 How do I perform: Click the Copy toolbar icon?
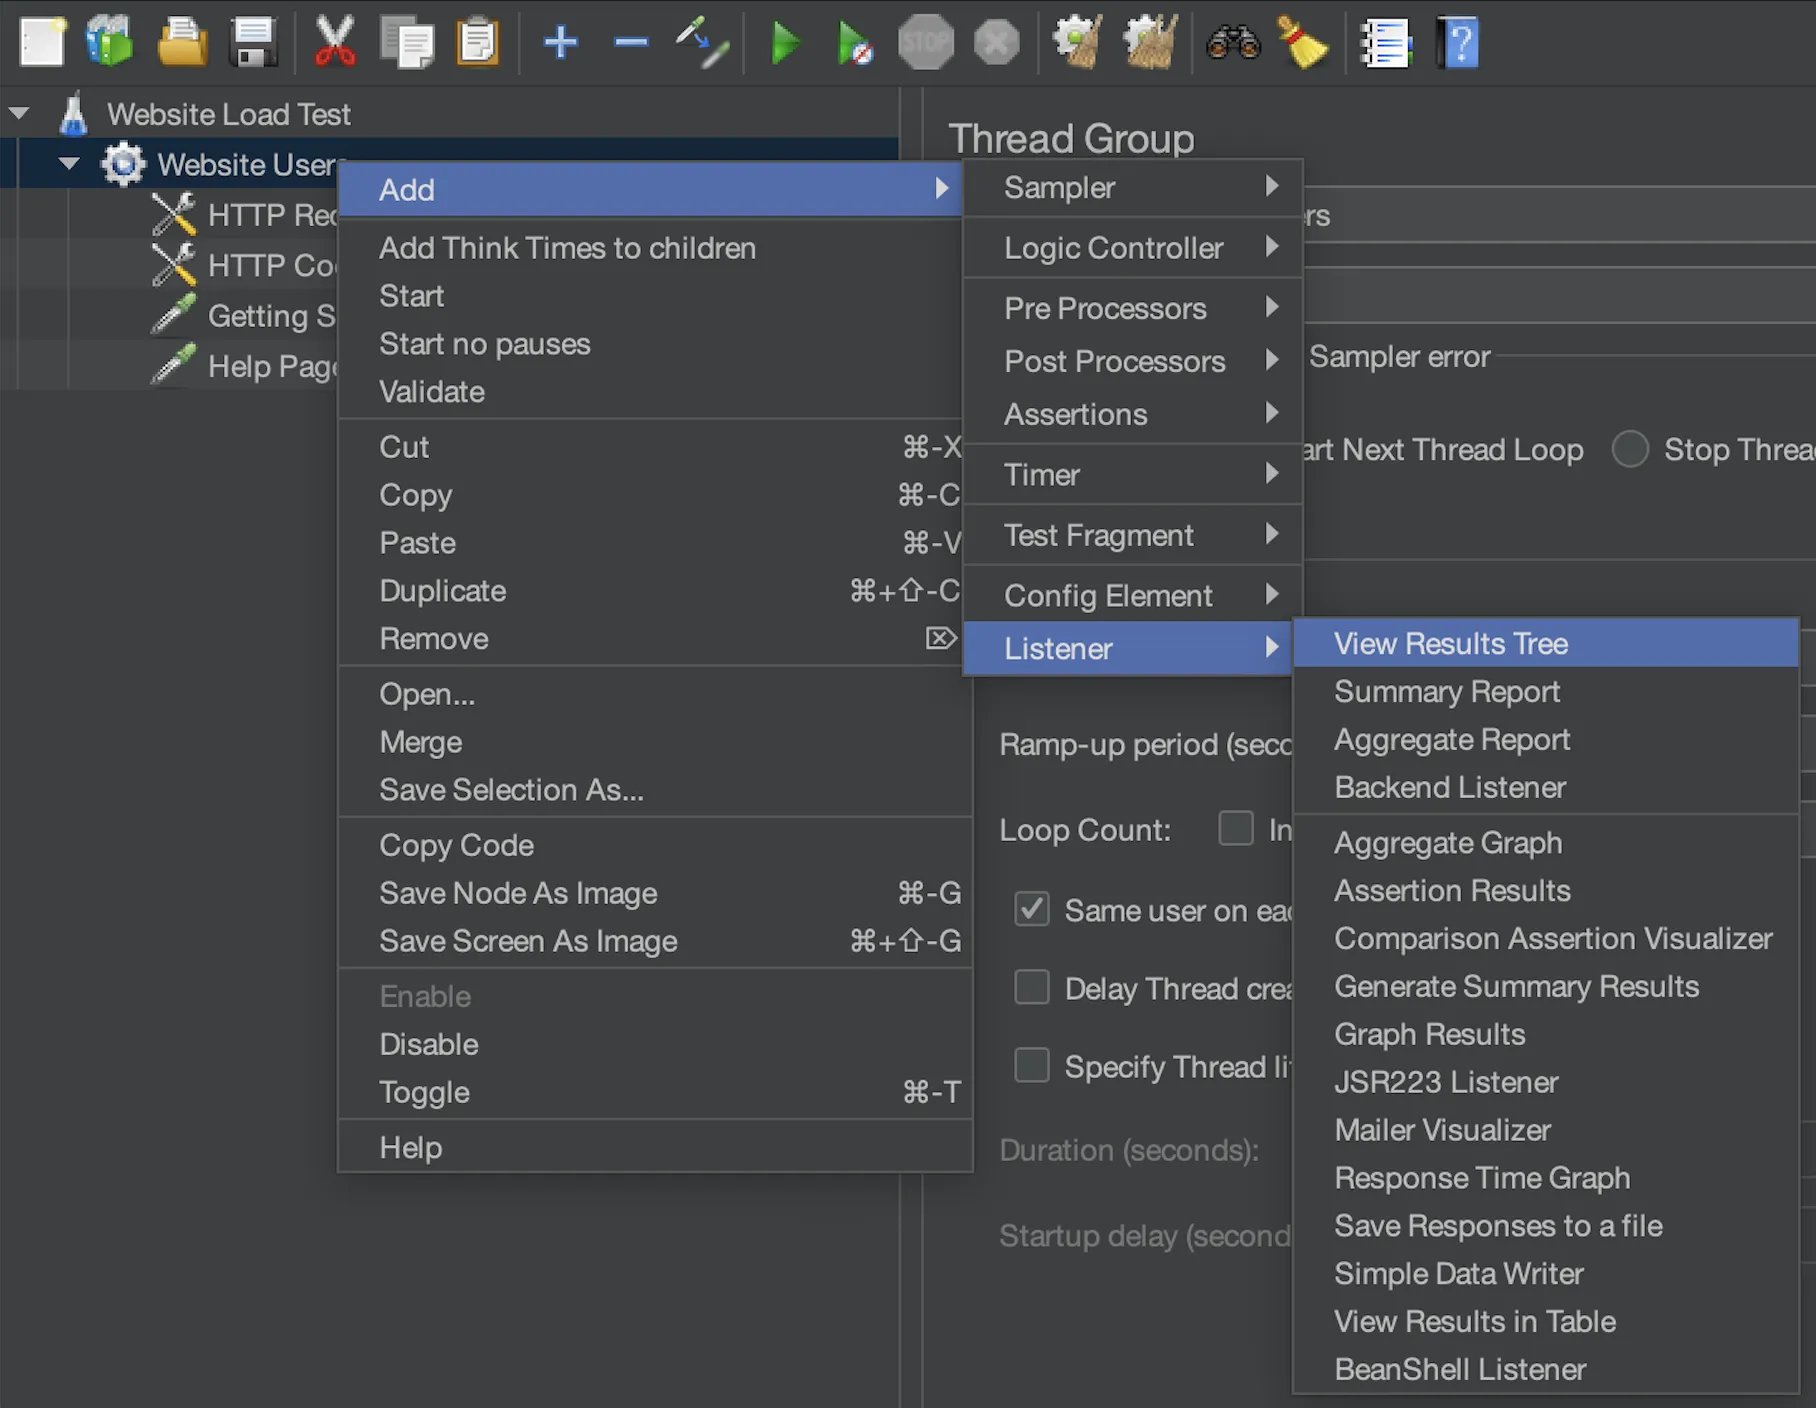(x=407, y=42)
